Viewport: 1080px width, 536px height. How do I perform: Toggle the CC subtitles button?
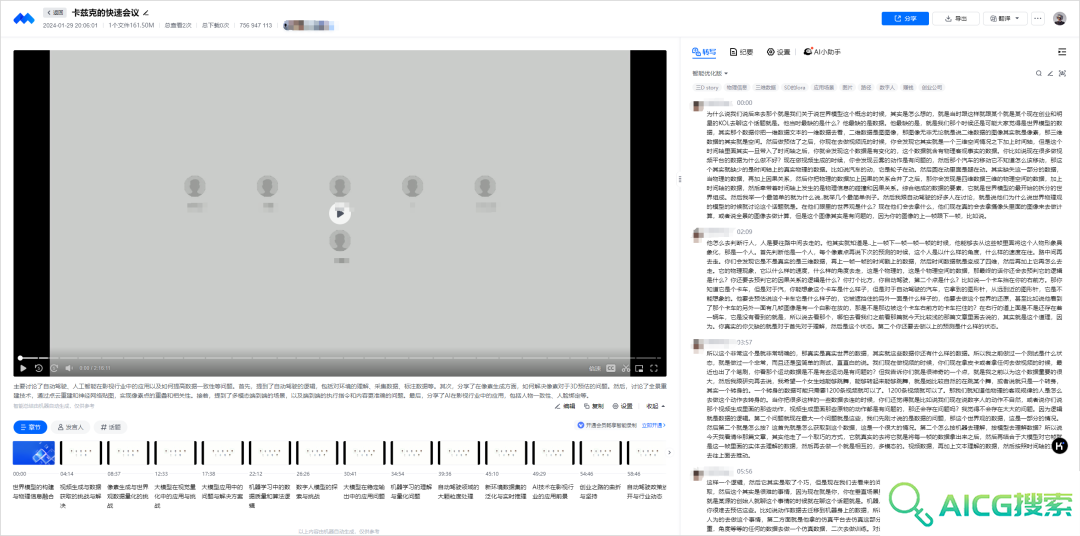tap(611, 369)
